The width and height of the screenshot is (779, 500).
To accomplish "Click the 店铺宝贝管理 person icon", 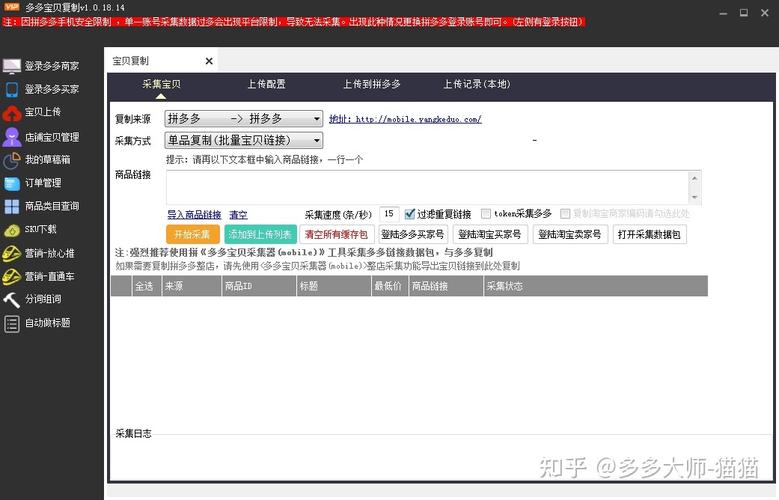I will pos(11,137).
